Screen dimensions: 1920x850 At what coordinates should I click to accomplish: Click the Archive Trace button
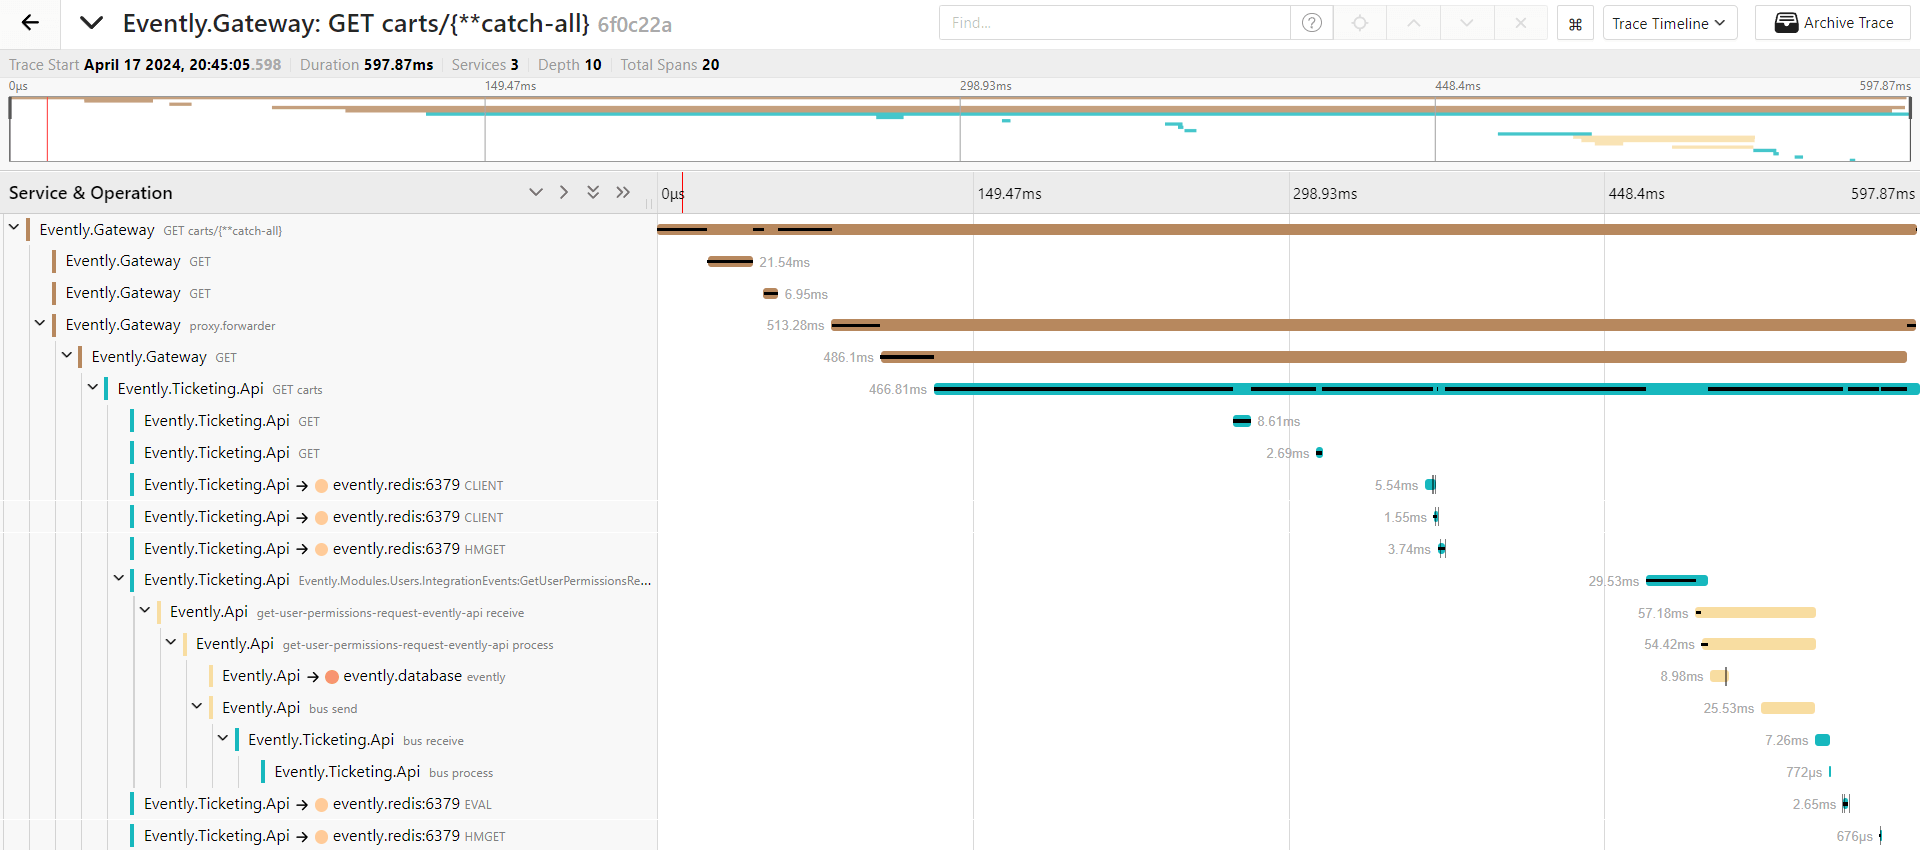[1832, 23]
